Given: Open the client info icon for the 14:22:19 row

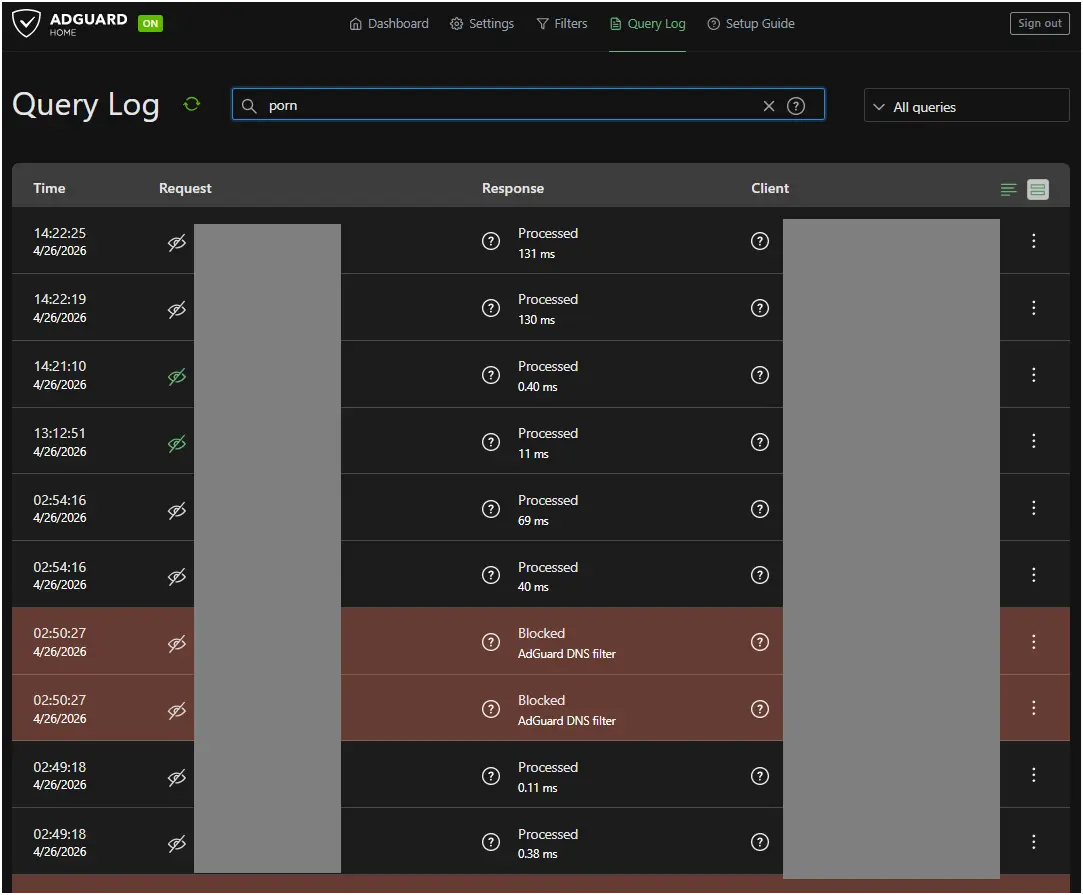Looking at the screenshot, I should point(760,308).
